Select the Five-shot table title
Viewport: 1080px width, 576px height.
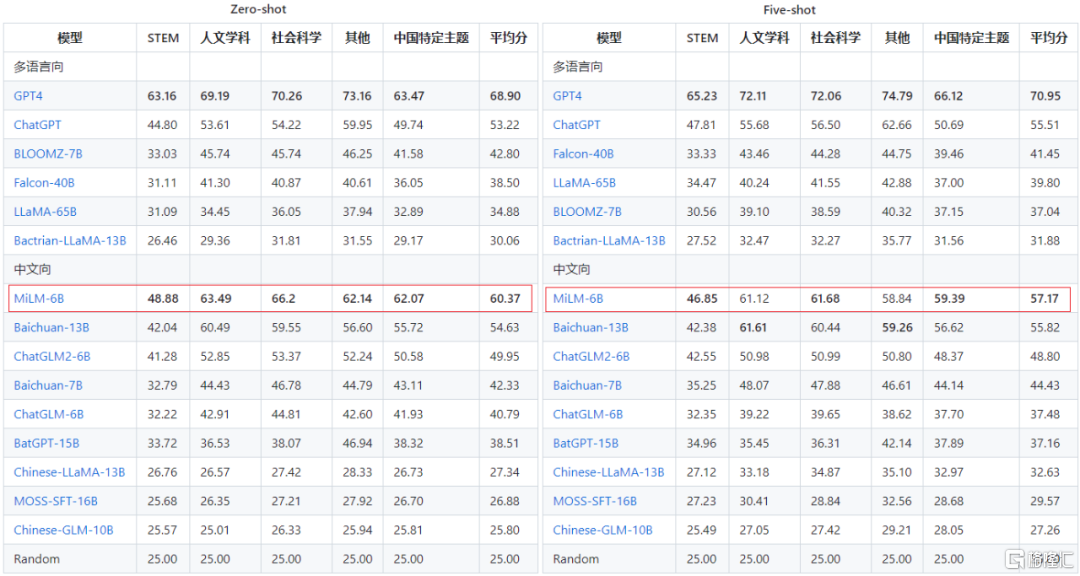pyautogui.click(x=789, y=10)
